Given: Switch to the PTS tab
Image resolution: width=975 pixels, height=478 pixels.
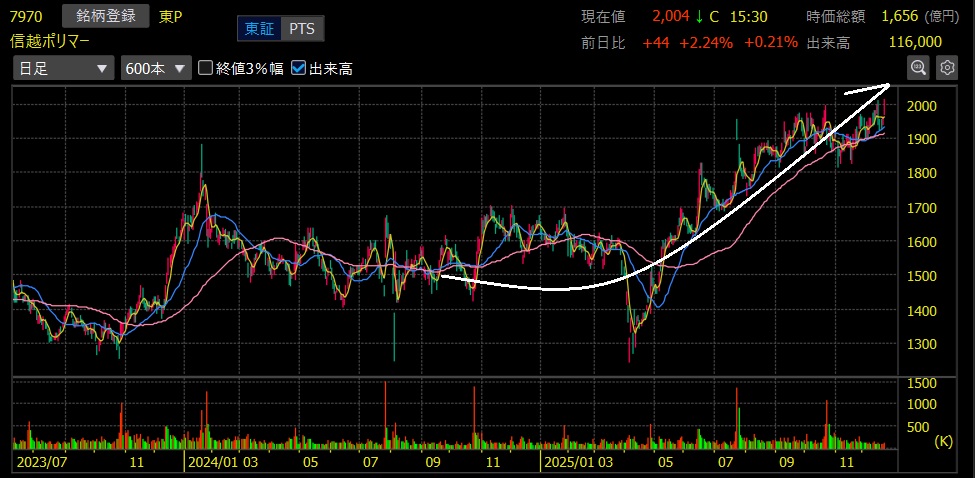Looking at the screenshot, I should click(x=301, y=29).
